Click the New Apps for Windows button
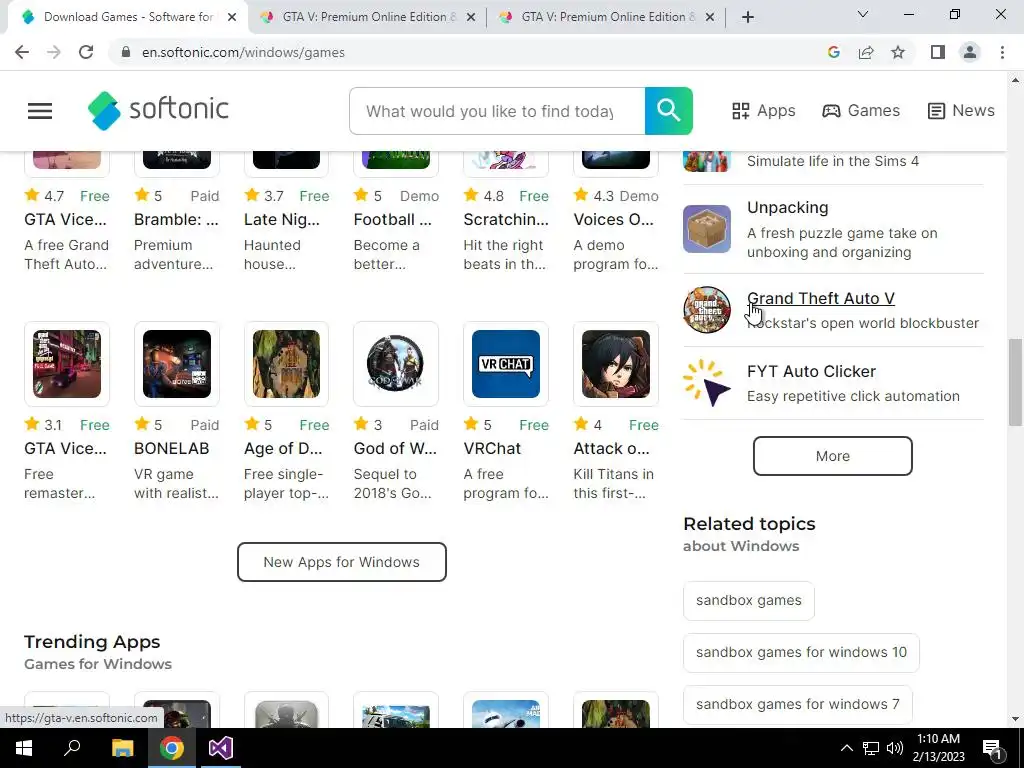Image resolution: width=1024 pixels, height=768 pixels. (x=342, y=562)
